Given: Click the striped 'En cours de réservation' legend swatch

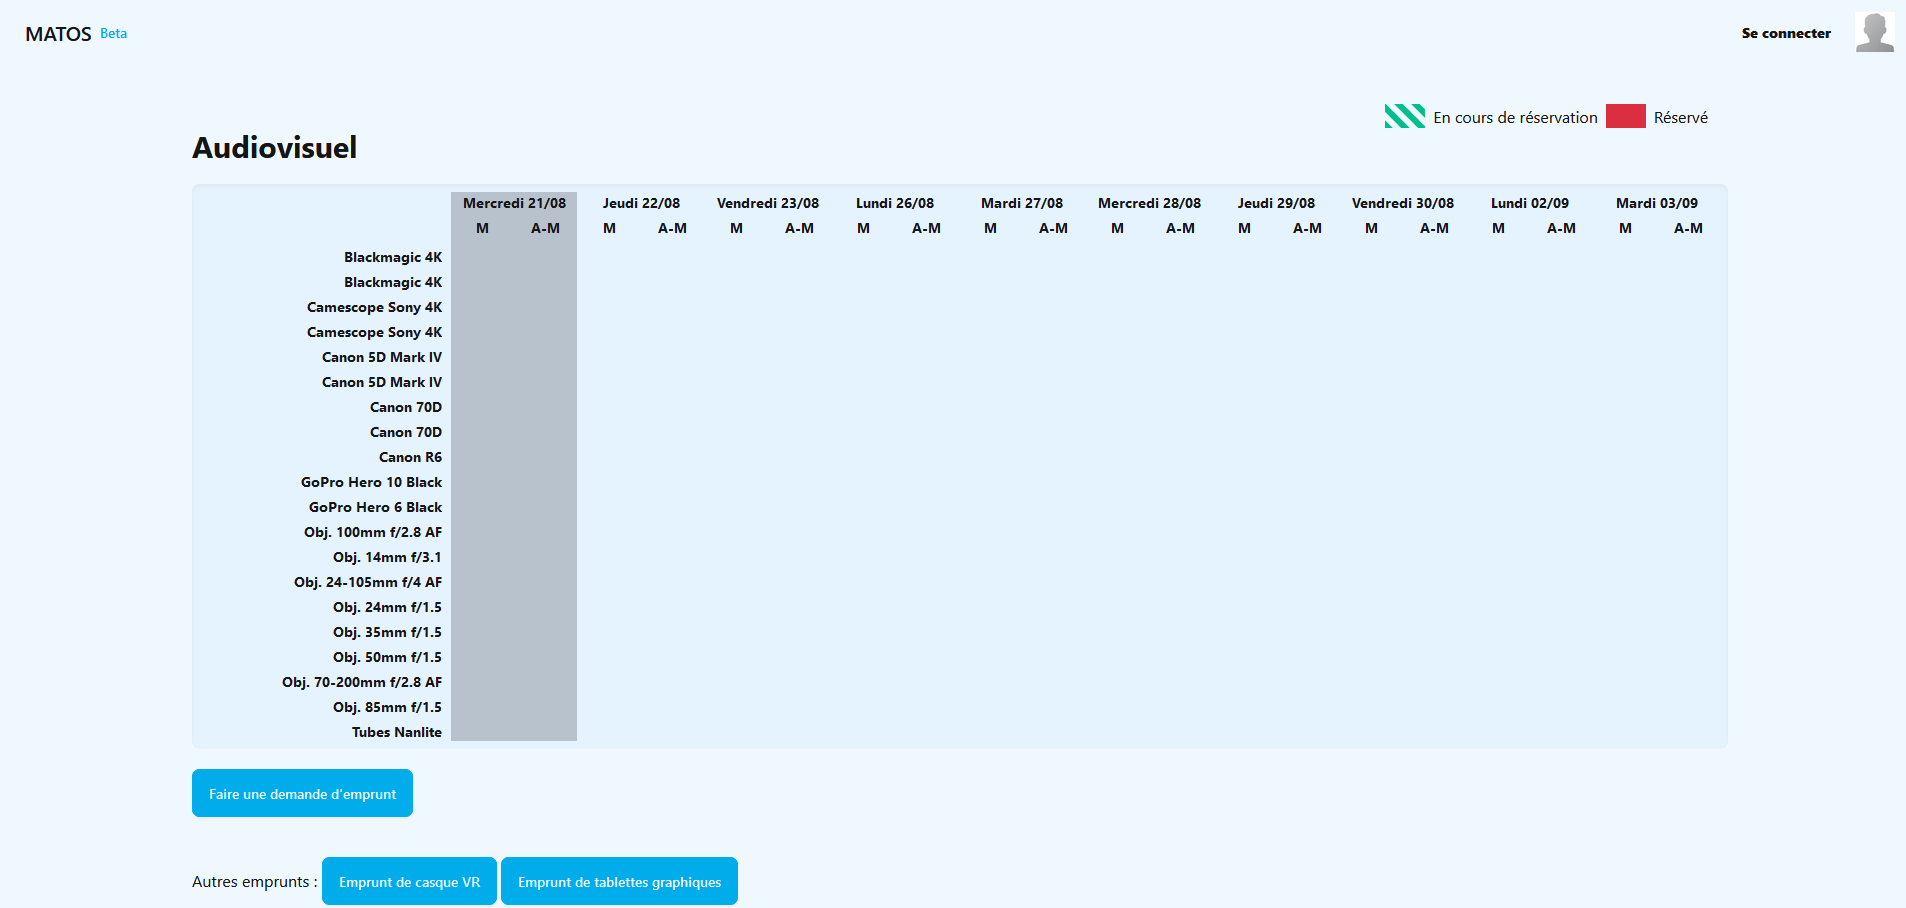Looking at the screenshot, I should point(1404,116).
